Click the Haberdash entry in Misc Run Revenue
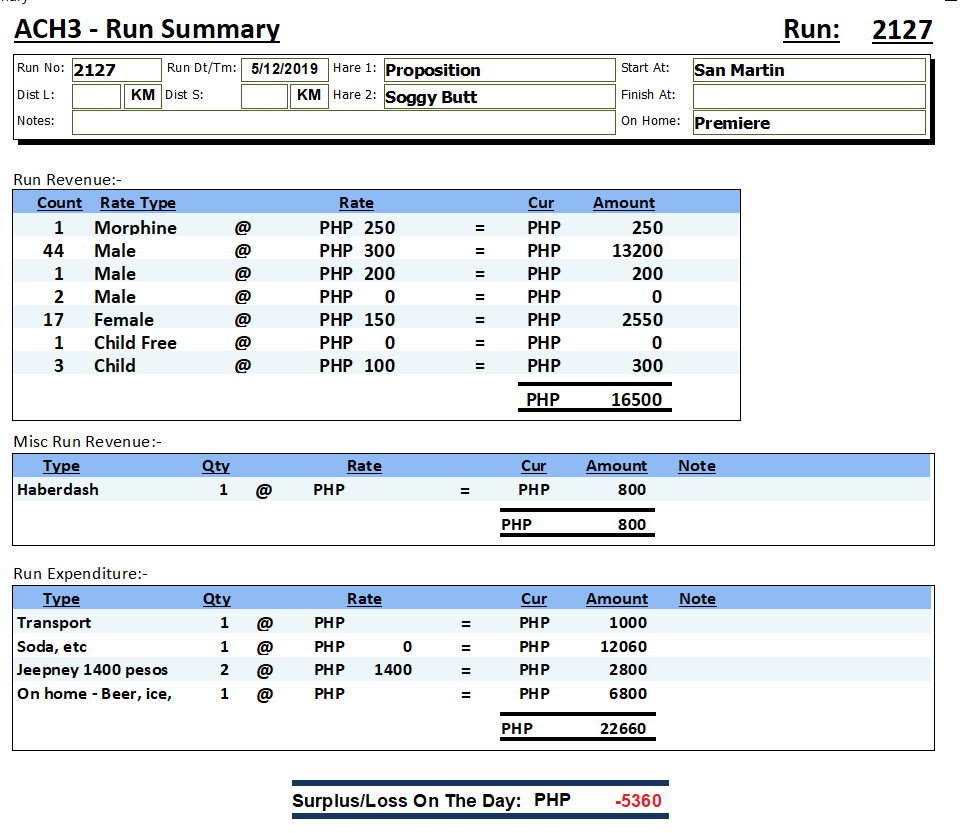 [58, 490]
